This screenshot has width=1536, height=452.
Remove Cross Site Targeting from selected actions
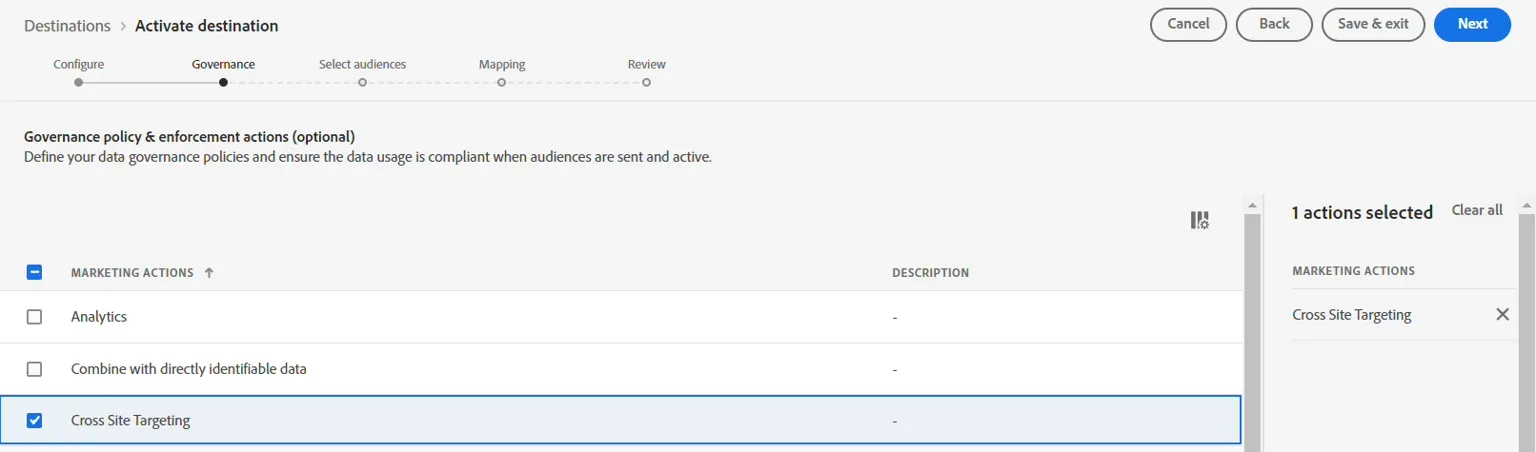pos(1502,314)
